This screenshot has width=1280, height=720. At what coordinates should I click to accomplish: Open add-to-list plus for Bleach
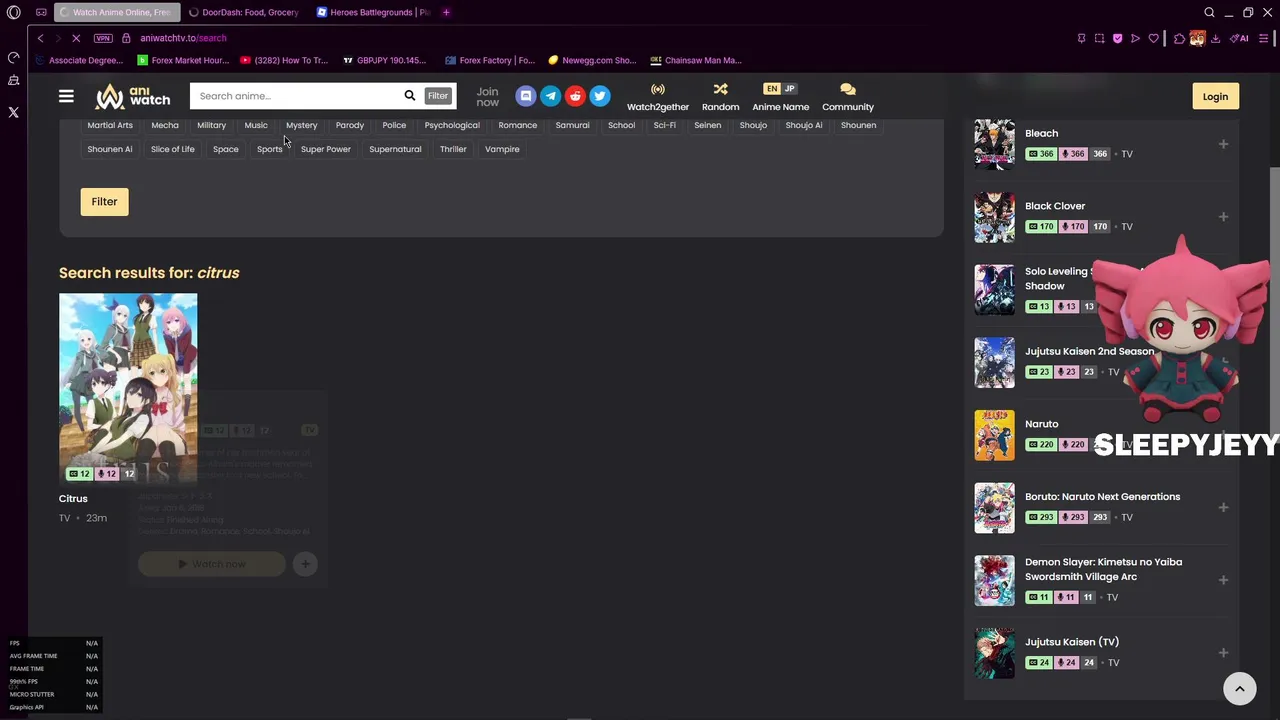coord(1223,144)
